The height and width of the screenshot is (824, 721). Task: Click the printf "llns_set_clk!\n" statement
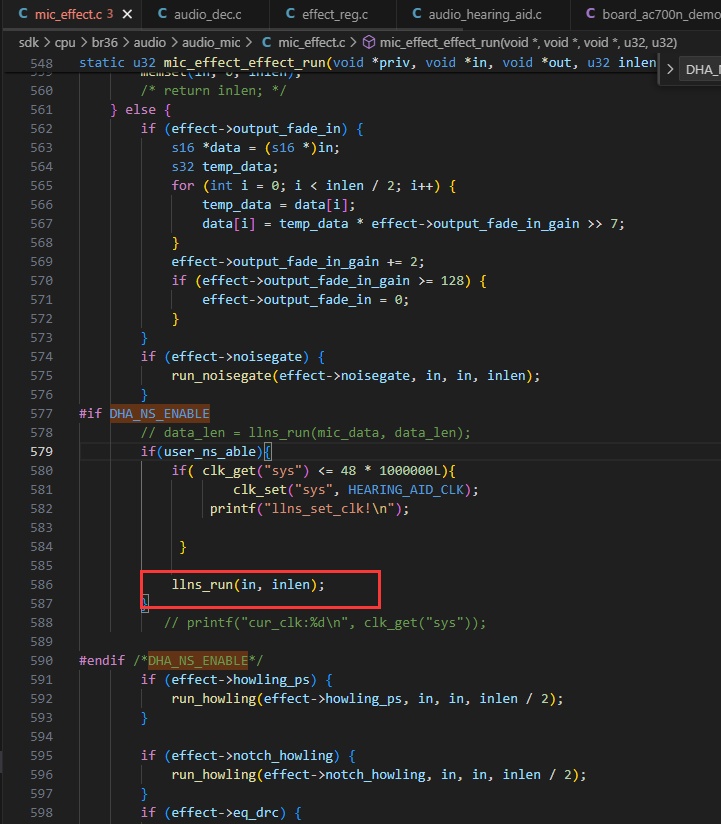309,509
